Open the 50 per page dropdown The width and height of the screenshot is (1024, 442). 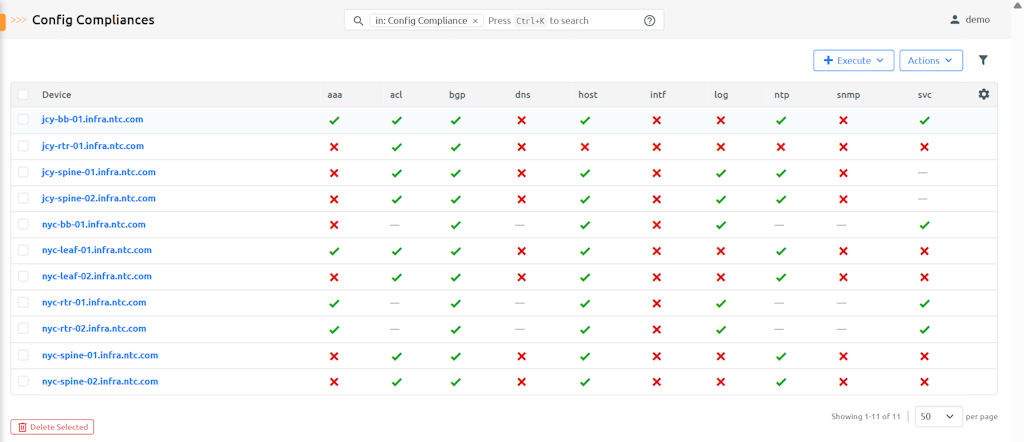tap(938, 416)
